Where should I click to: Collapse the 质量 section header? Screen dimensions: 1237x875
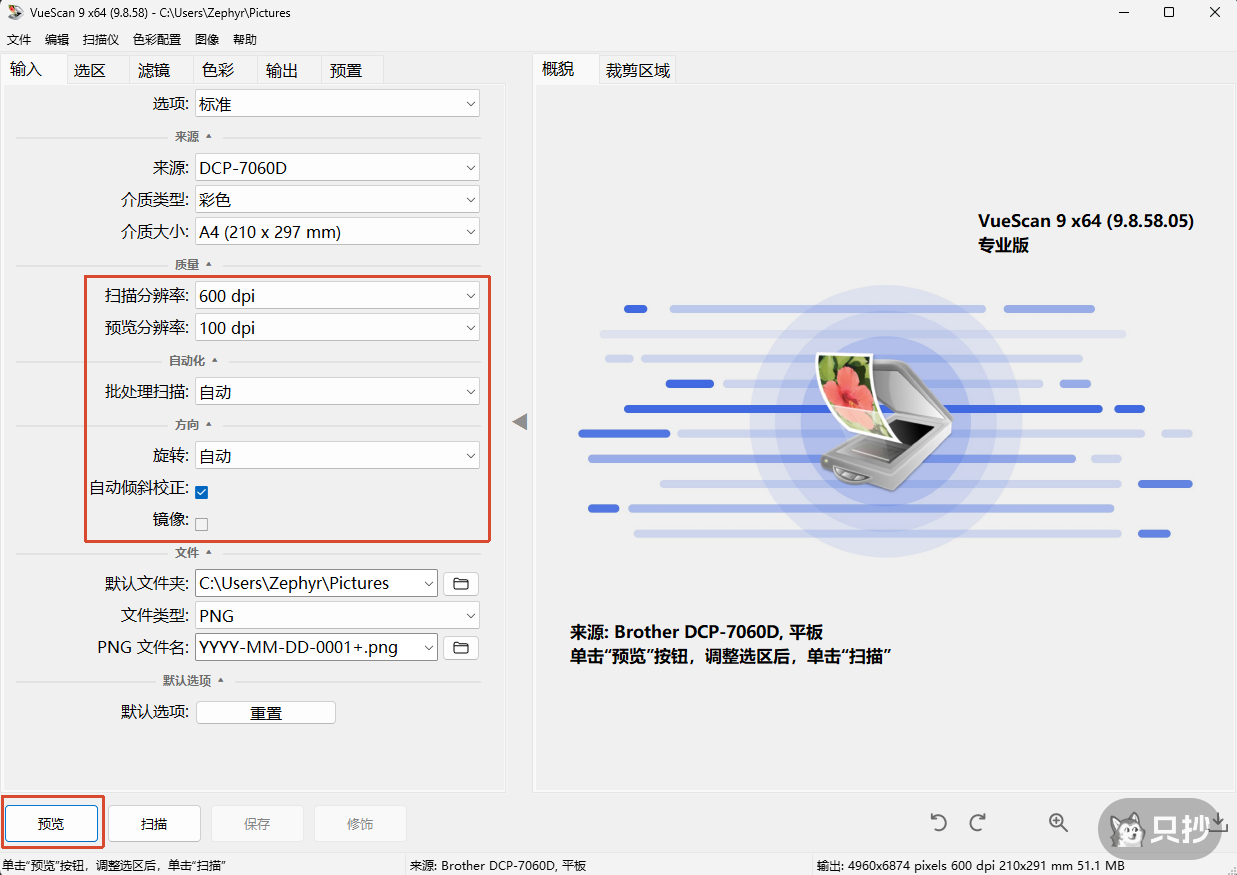[x=193, y=265]
